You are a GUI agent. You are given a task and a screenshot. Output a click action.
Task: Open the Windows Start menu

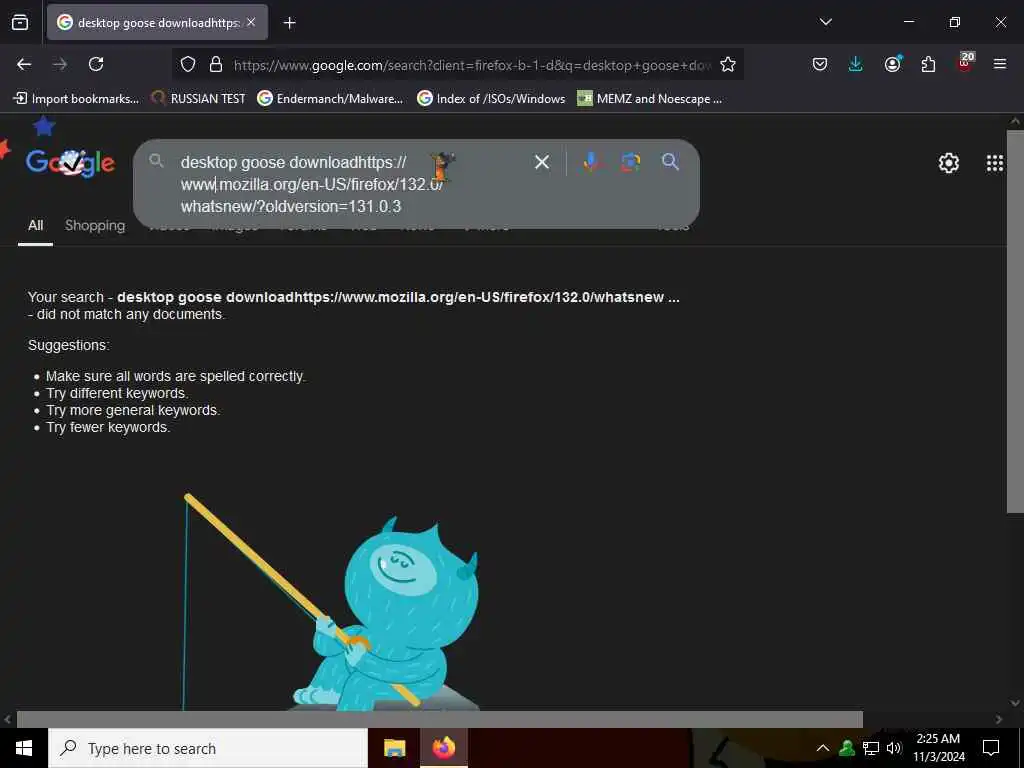[x=24, y=748]
